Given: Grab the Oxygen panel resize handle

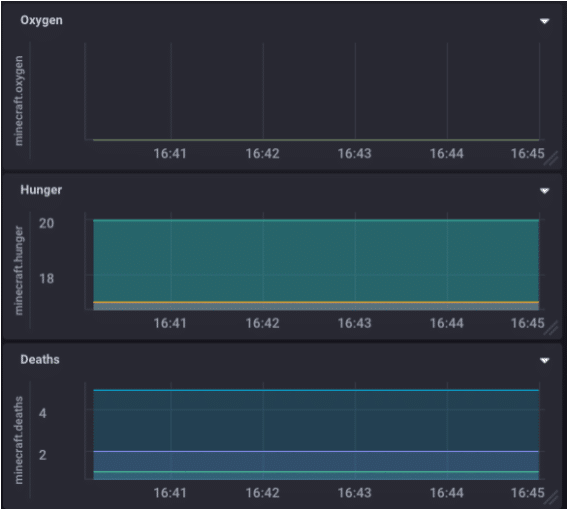Looking at the screenshot, I should pyautogui.click(x=551, y=159).
